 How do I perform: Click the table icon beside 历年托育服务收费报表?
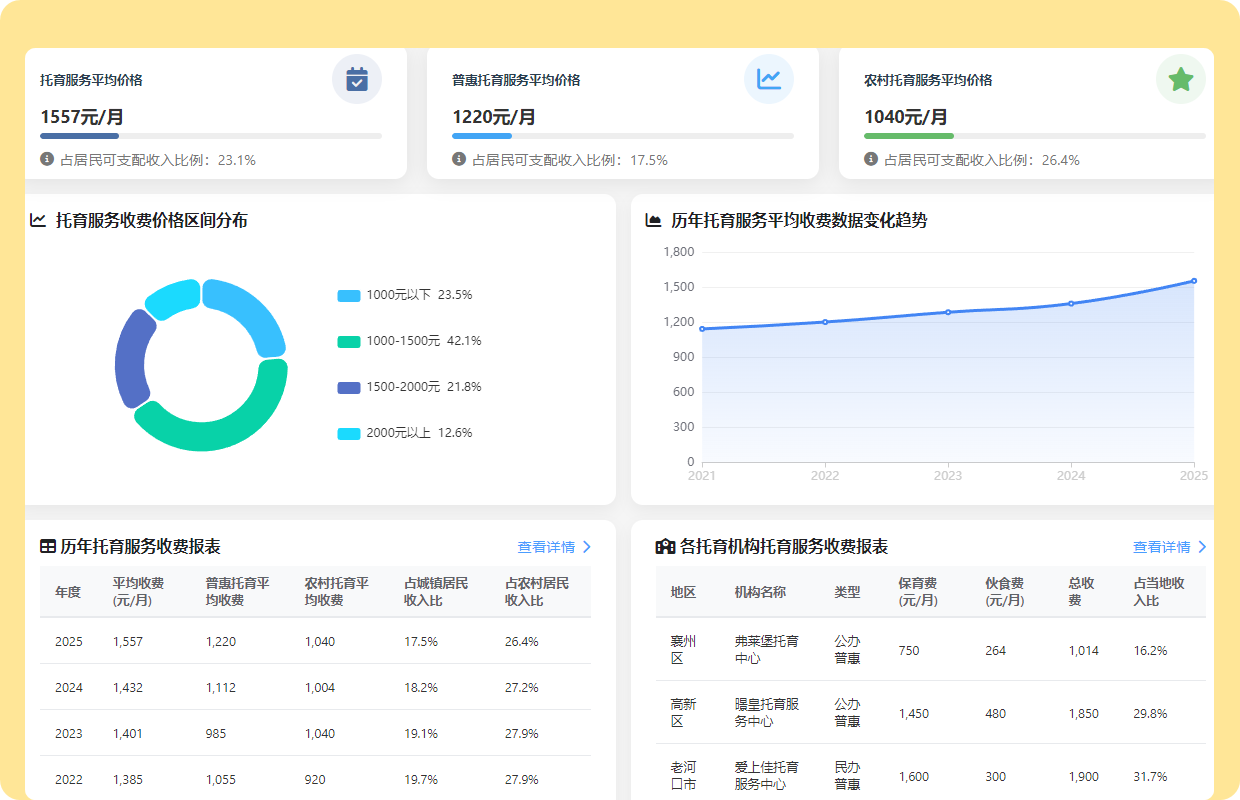47,546
